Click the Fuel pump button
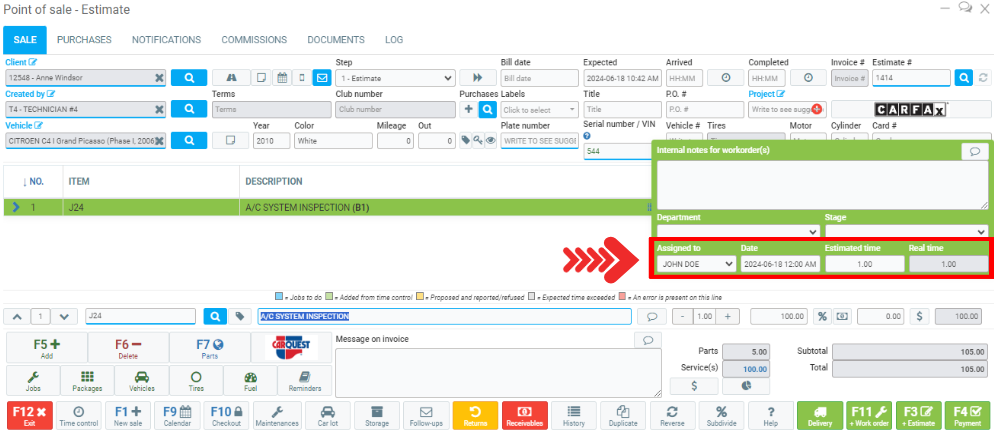994x432 pixels. pyautogui.click(x=250, y=380)
